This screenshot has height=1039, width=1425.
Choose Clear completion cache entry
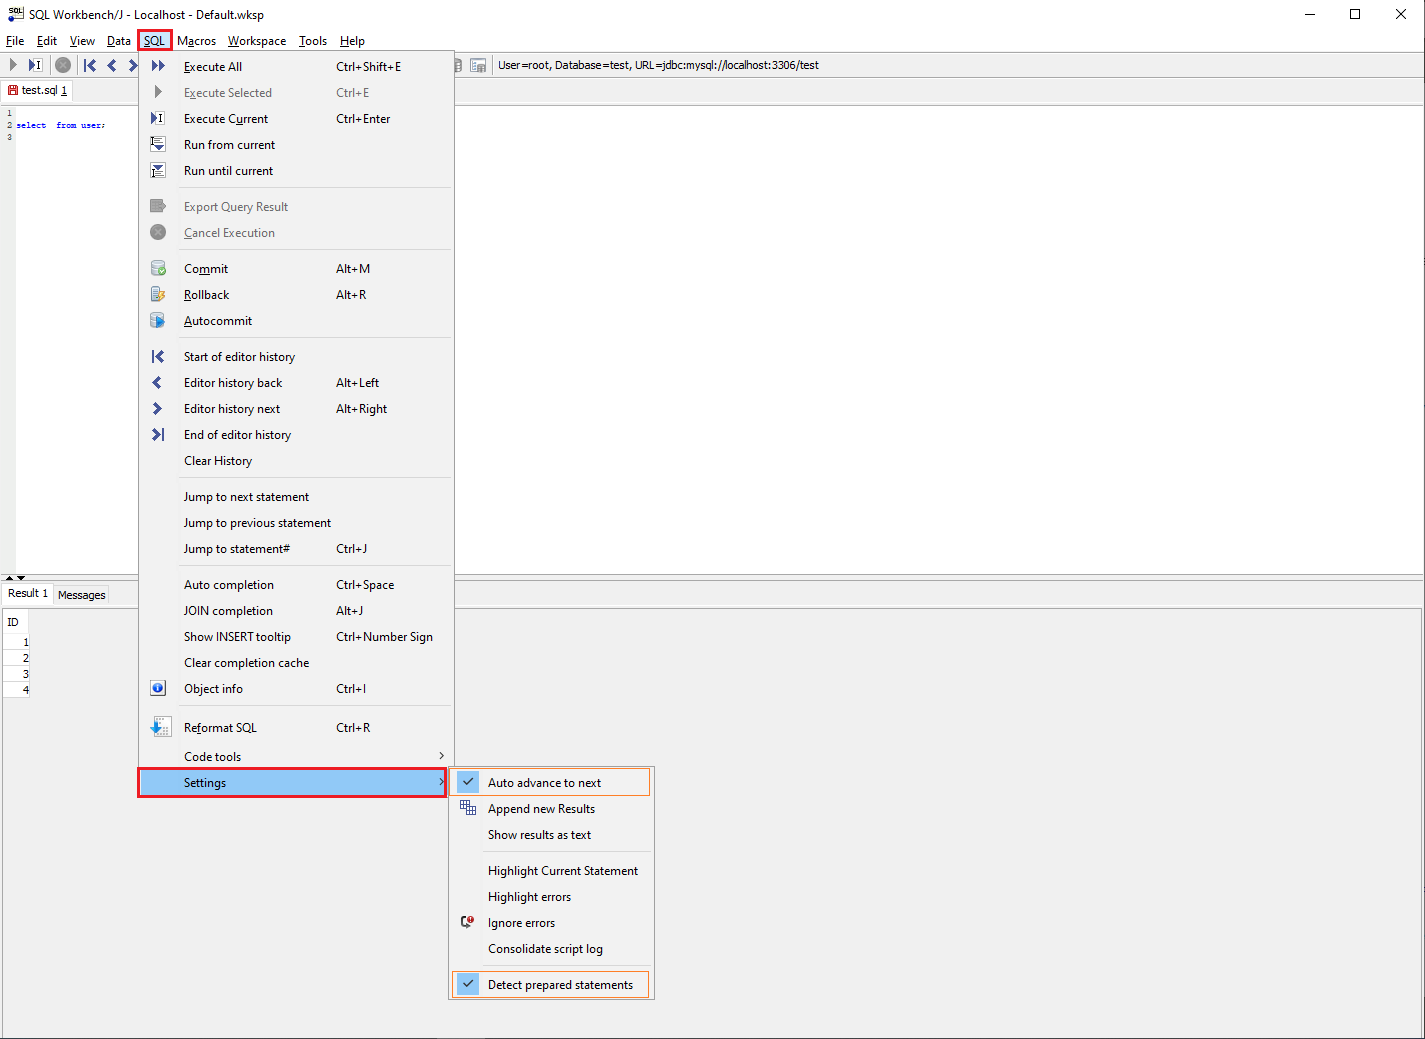click(296, 662)
